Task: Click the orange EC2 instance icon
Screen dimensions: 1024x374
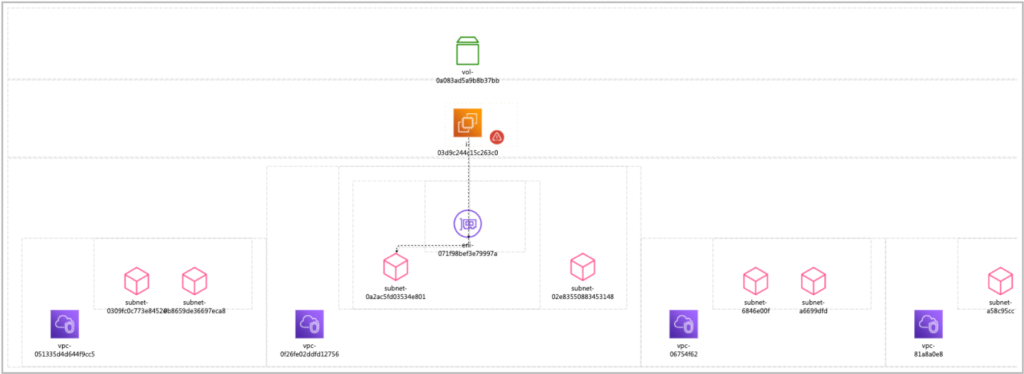Action: click(468, 123)
